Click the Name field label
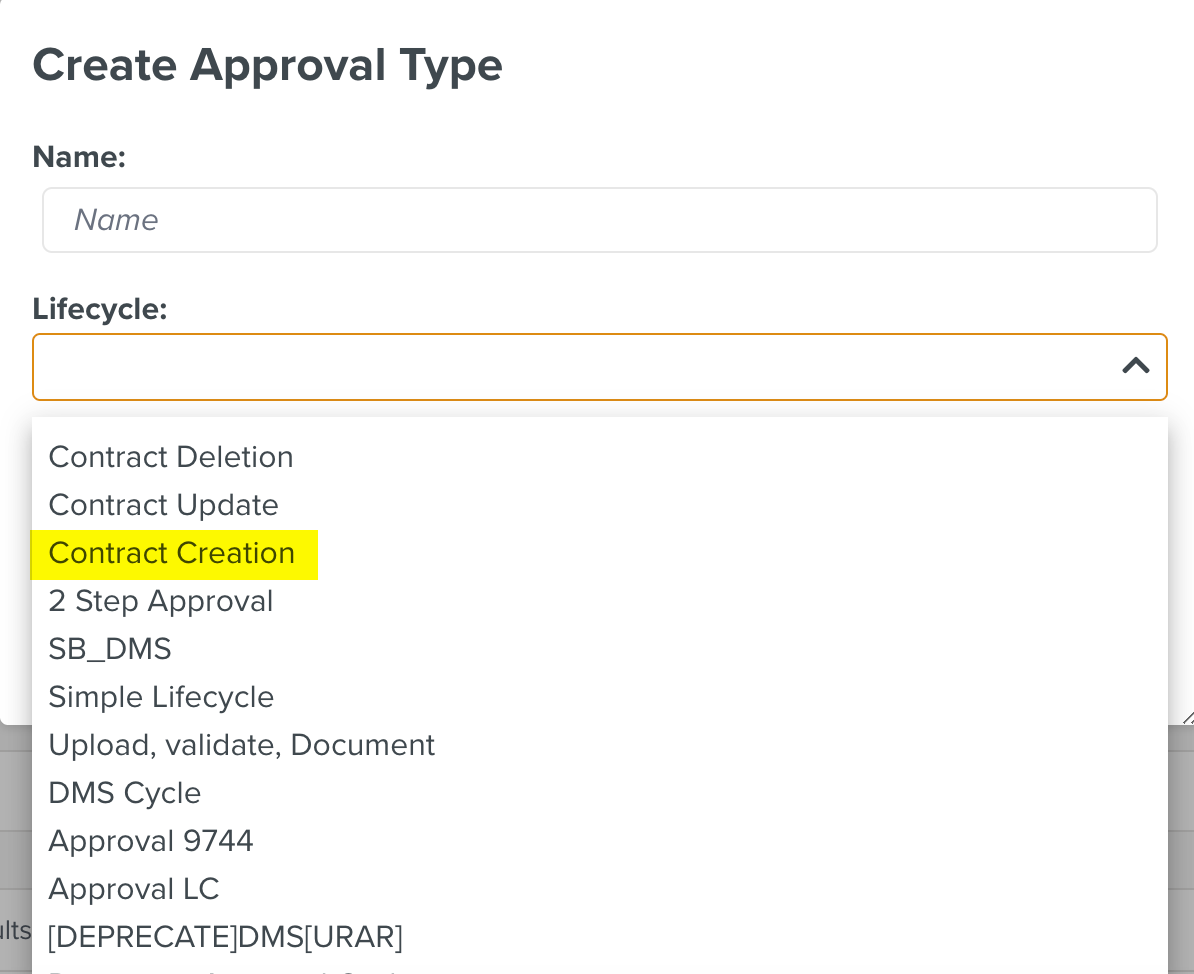The image size is (1194, 974). [79, 157]
